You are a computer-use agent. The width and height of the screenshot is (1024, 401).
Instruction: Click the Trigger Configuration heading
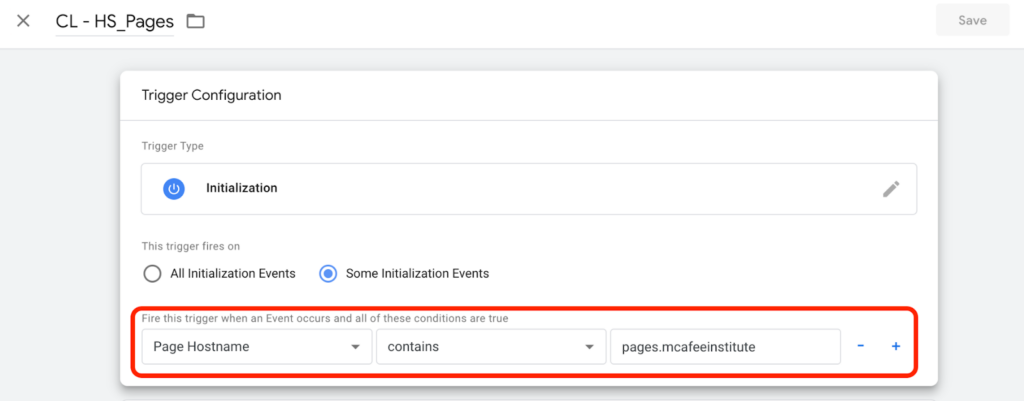tap(212, 95)
